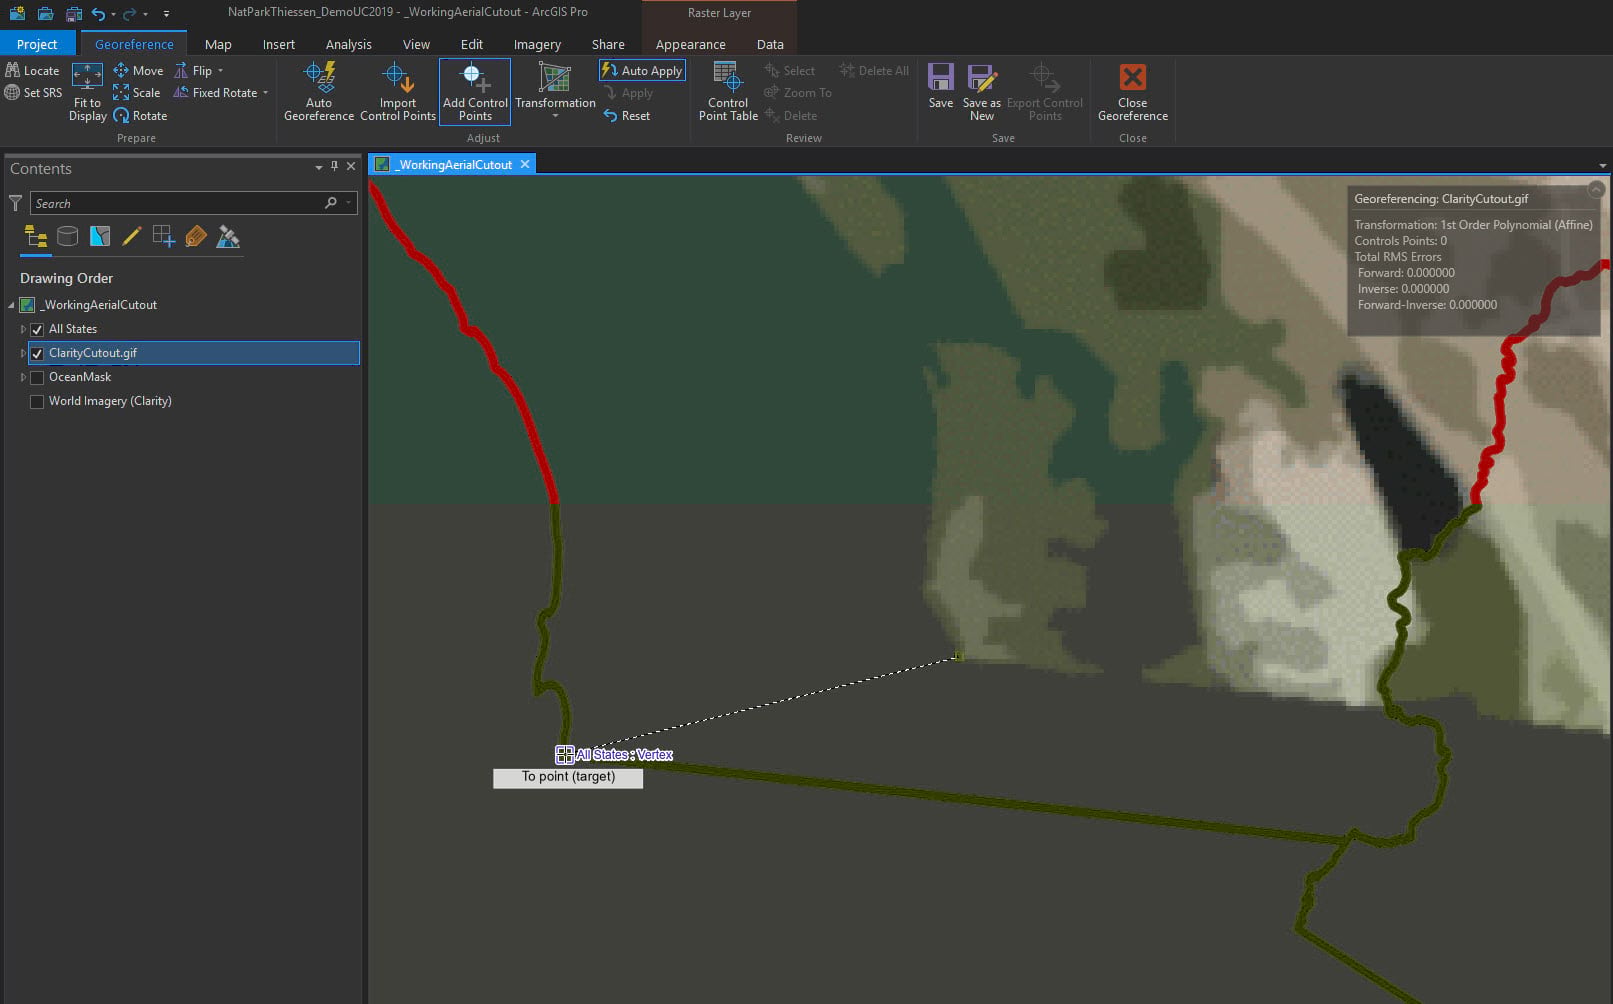Open the search options dropdown in Contents
This screenshot has width=1613, height=1004.
tap(348, 203)
